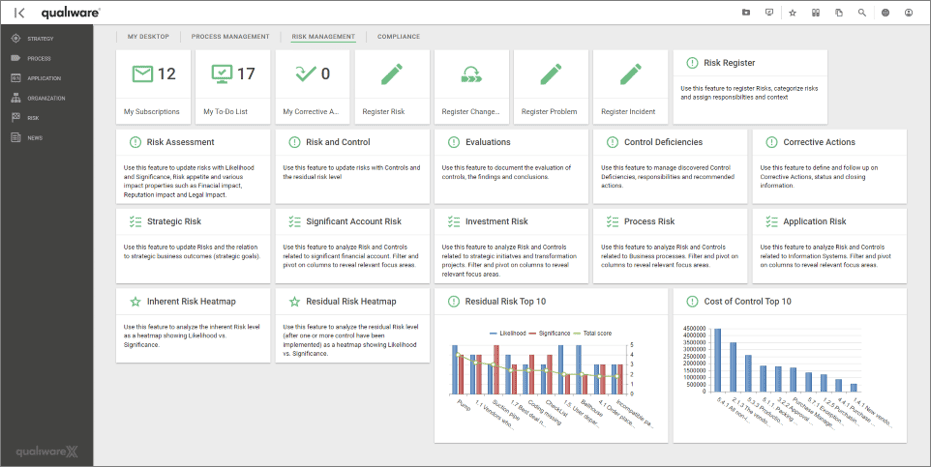
Task: Click Process tag icon in sidebar
Action: point(16,58)
